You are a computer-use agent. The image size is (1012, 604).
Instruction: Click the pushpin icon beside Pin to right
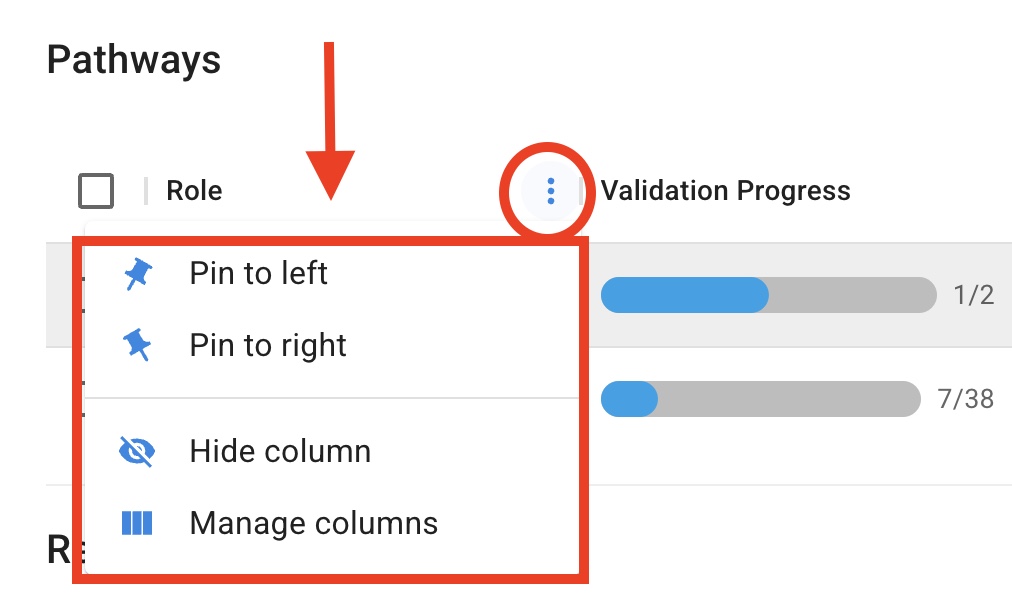point(137,346)
